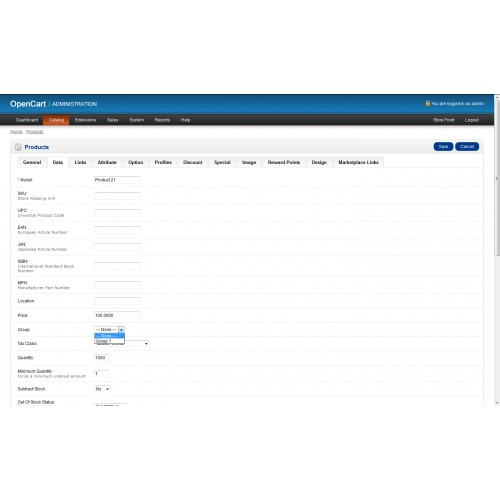500x500 pixels.
Task: Open the Subtract Stock dropdown
Action: (102, 389)
